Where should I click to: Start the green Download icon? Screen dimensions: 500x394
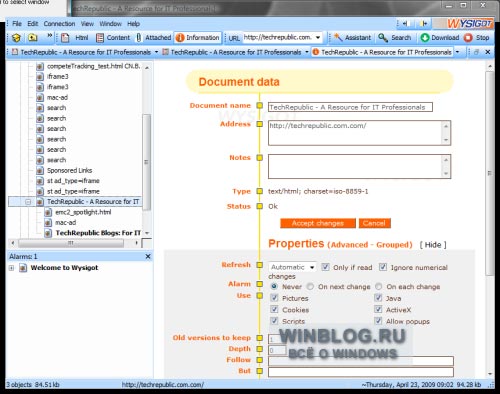[x=424, y=38]
